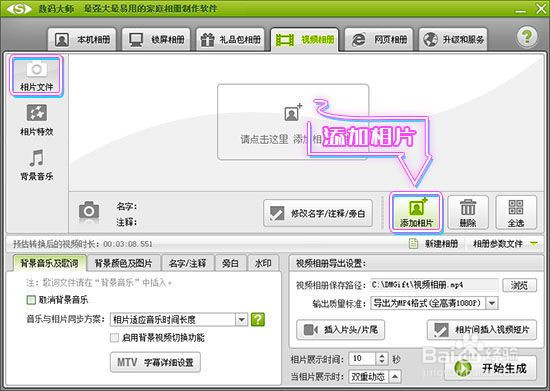
Task: Switch to 背景颜色及图片 settings tab
Action: (x=123, y=263)
